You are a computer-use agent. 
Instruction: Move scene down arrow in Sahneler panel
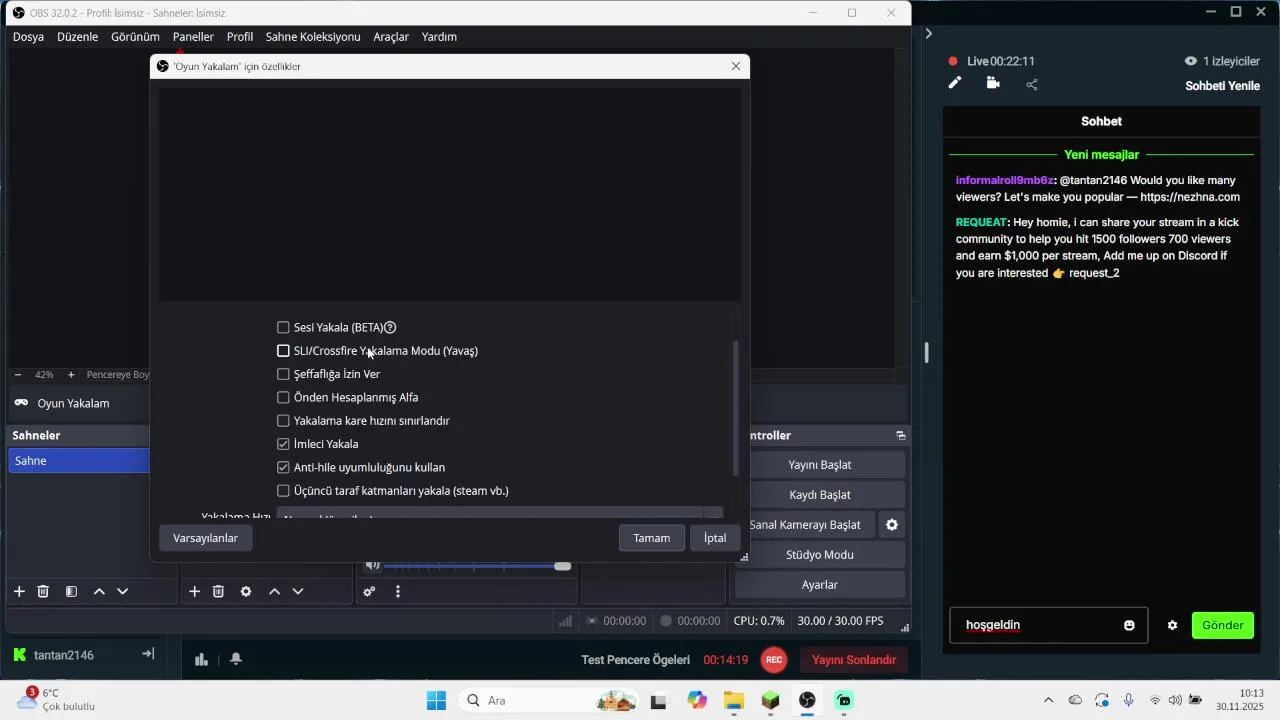(123, 591)
